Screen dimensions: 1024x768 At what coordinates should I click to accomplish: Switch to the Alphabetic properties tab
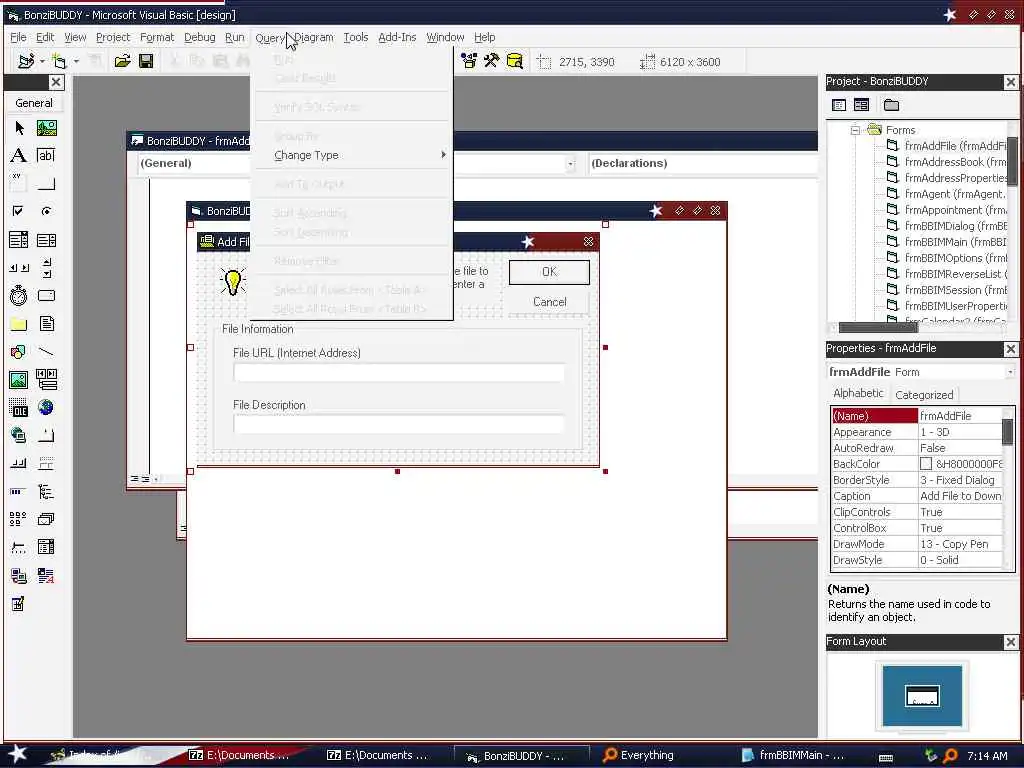coord(858,393)
